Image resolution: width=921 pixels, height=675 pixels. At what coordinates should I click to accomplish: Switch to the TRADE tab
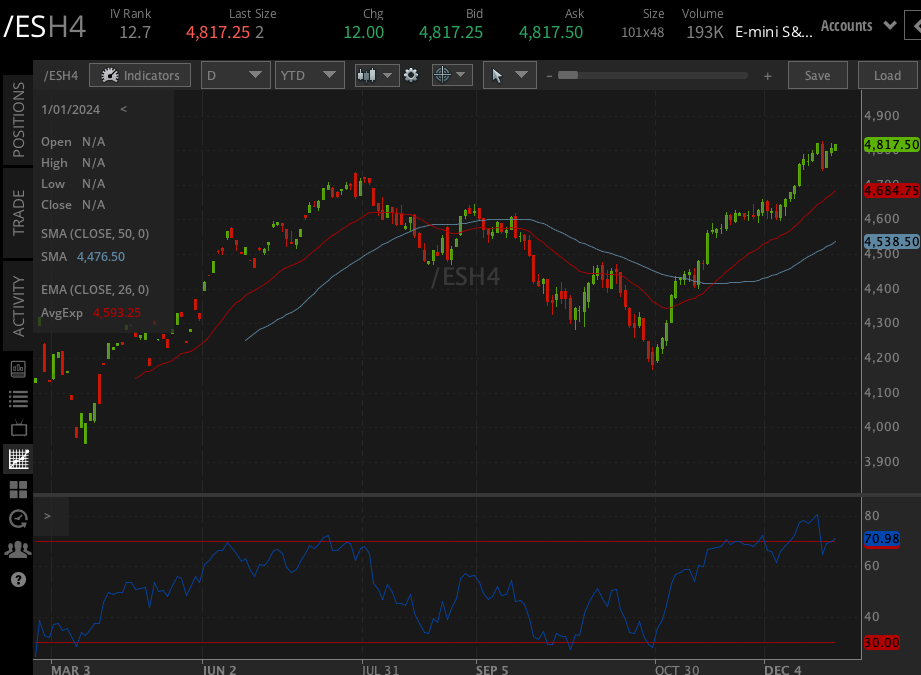(x=18, y=213)
